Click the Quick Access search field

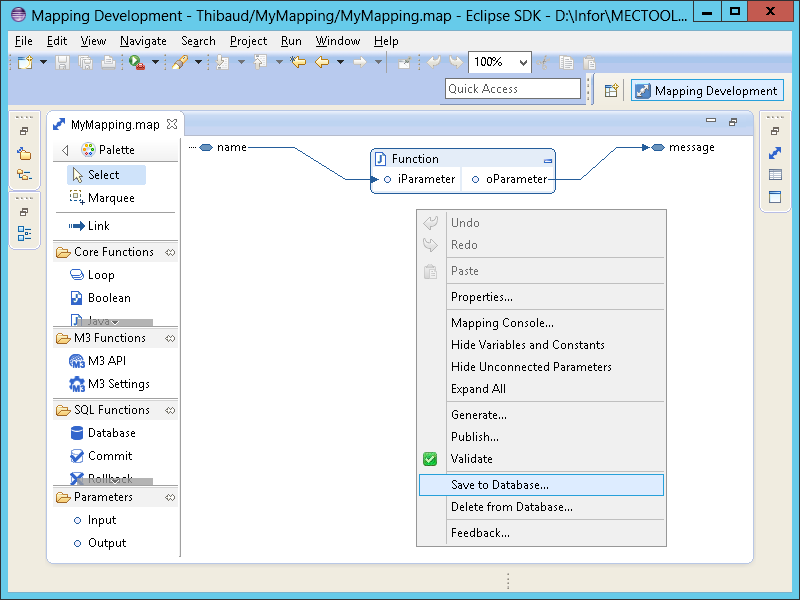click(x=512, y=89)
